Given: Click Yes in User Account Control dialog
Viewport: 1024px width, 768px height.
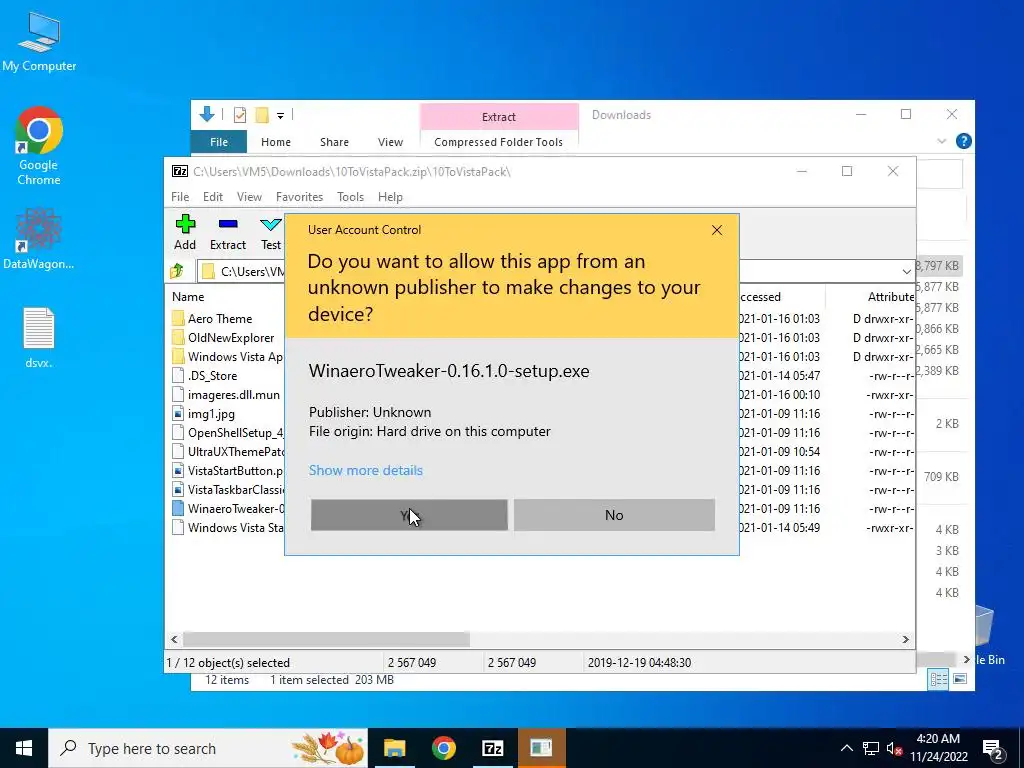Looking at the screenshot, I should 409,515.
